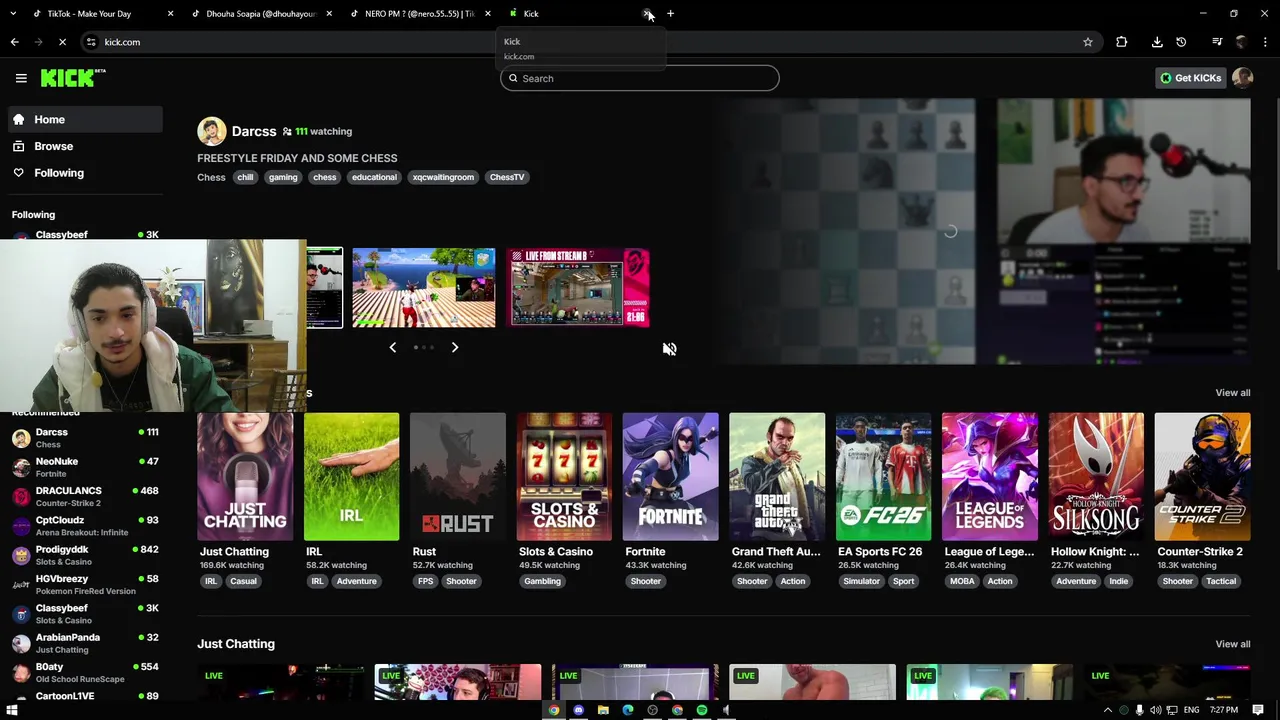The height and width of the screenshot is (720, 1280).
Task: Open the EA Sports FC 26 category
Action: (x=884, y=477)
